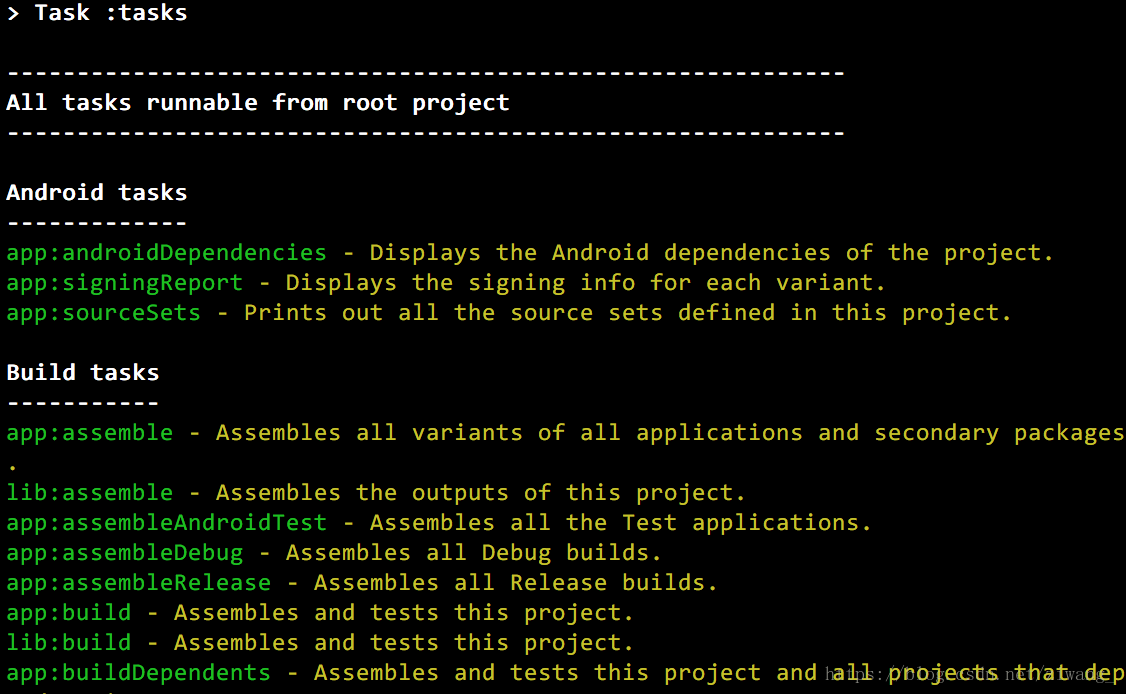Click 'Assembles all Release builds.' description

pos(516,583)
